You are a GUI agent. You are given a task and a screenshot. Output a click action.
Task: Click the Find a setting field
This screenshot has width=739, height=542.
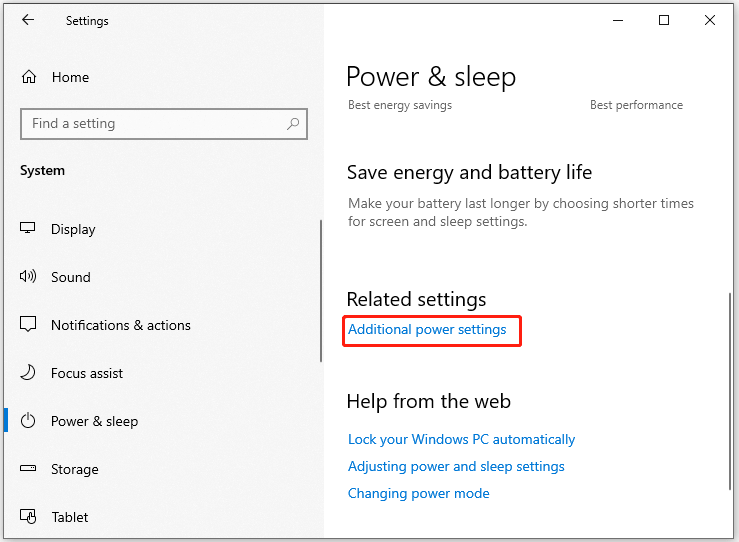click(x=164, y=124)
